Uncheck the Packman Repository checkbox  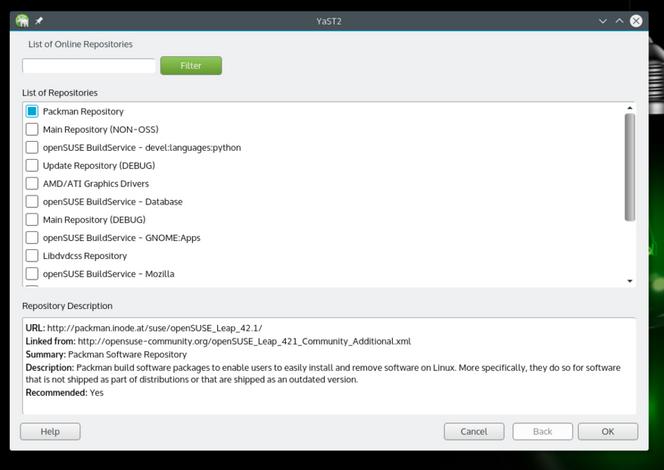(x=32, y=111)
